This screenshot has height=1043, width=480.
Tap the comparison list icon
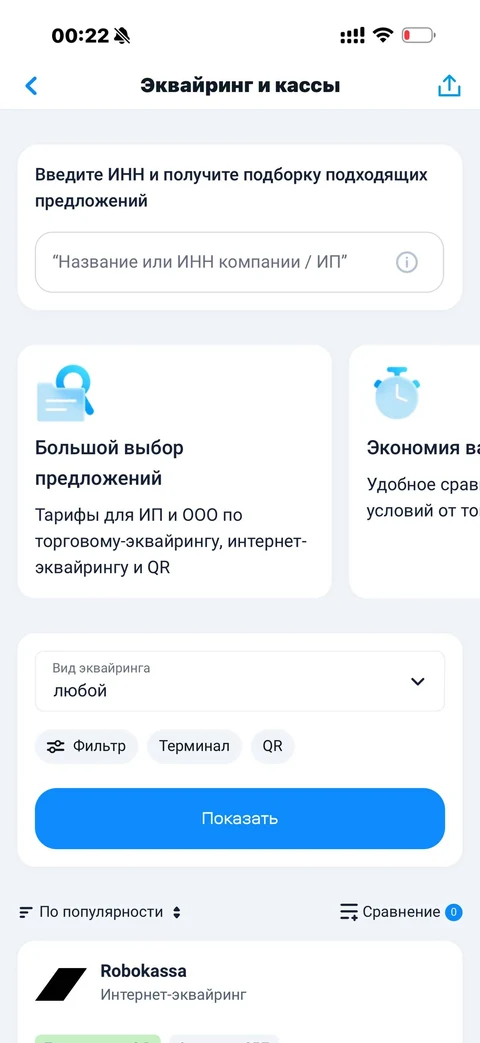click(x=349, y=912)
